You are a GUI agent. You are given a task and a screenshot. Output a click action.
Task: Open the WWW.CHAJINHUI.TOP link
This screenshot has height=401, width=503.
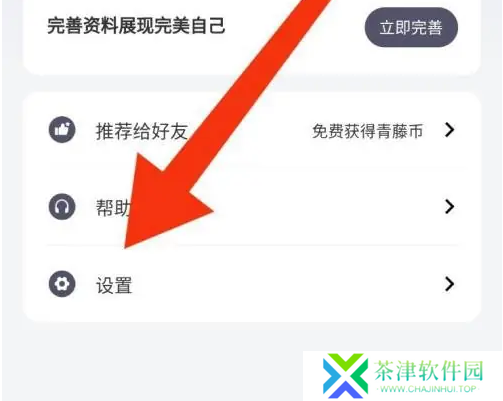[428, 389]
